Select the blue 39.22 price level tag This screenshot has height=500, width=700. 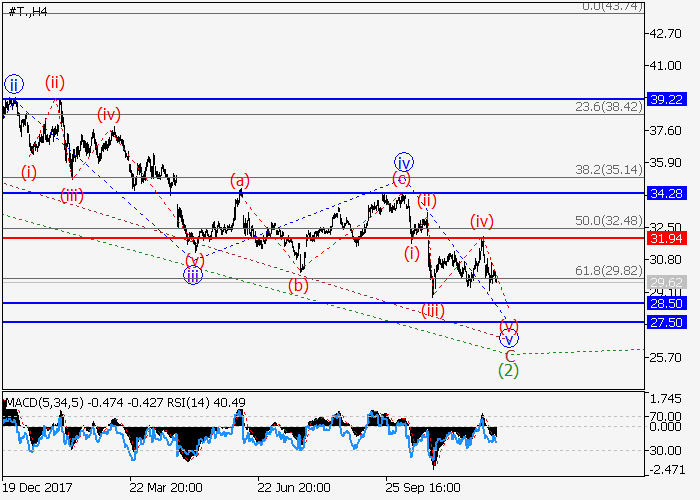pyautogui.click(x=665, y=99)
